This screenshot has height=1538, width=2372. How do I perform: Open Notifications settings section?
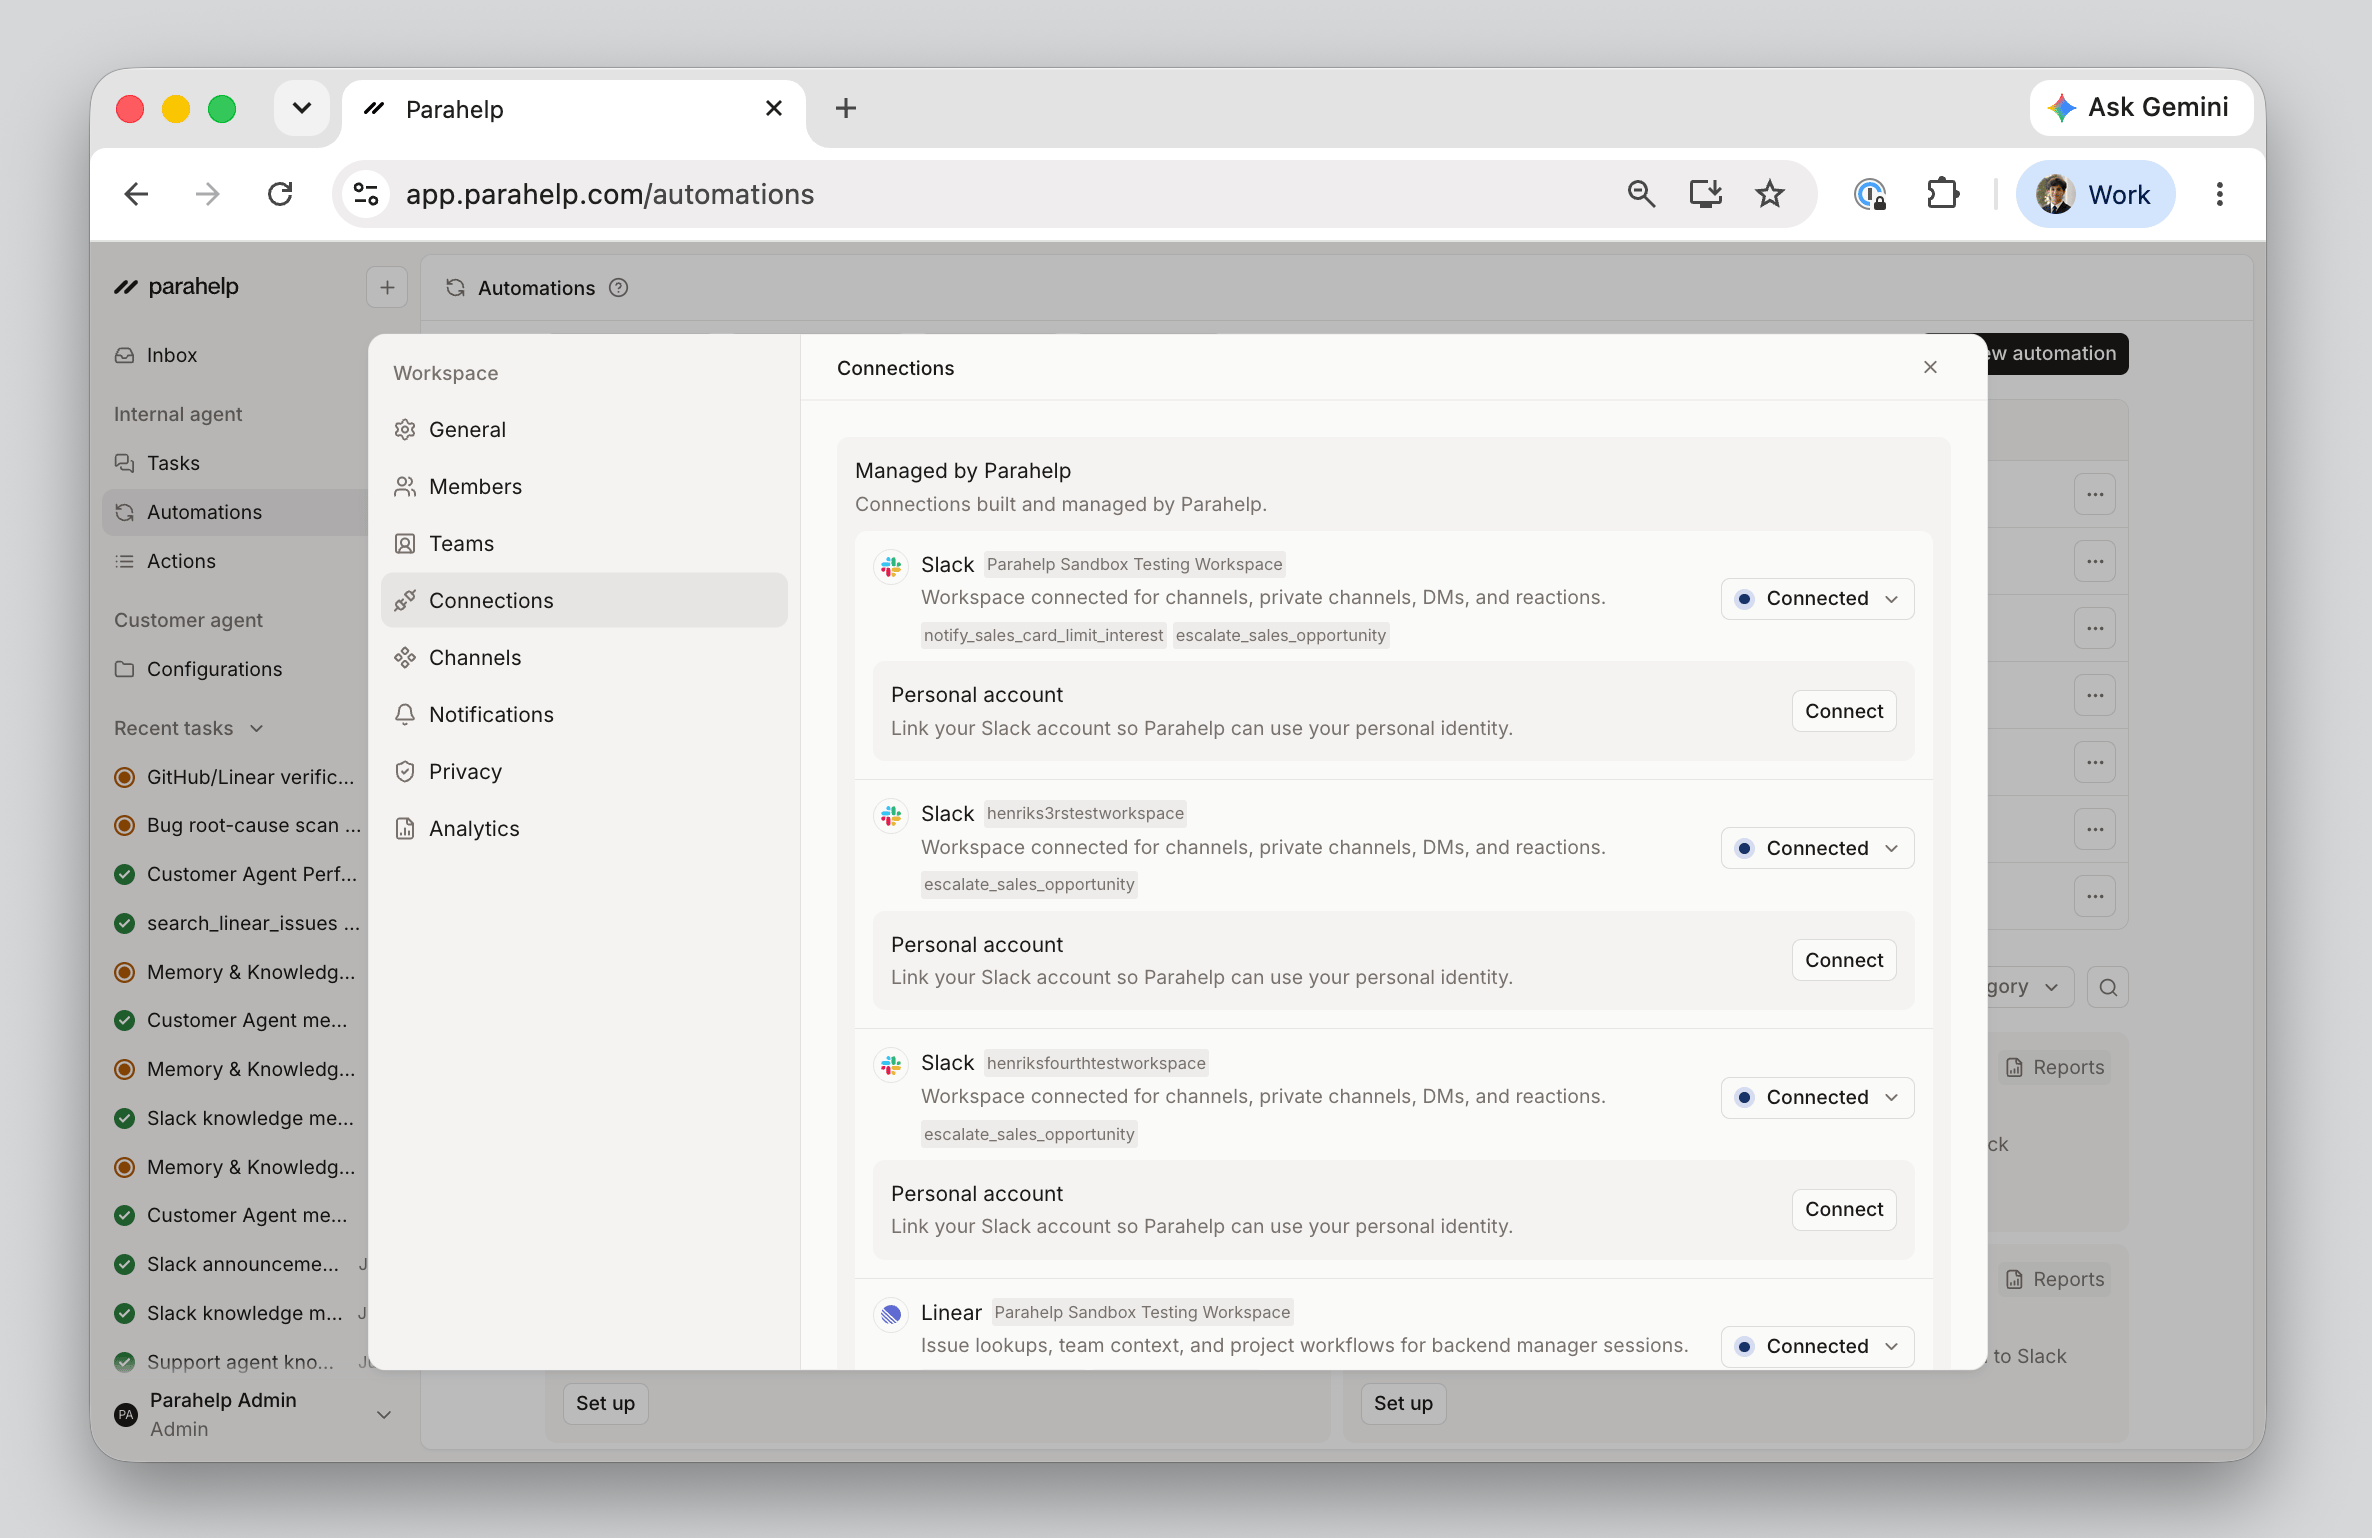pyautogui.click(x=584, y=714)
